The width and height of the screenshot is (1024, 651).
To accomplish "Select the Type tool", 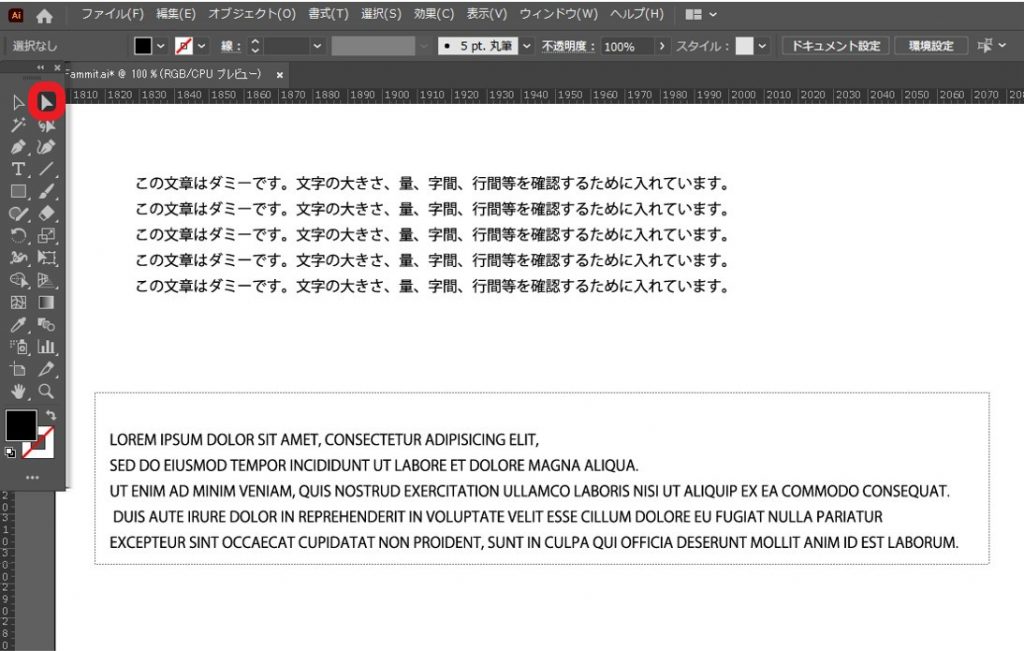I will coord(18,169).
